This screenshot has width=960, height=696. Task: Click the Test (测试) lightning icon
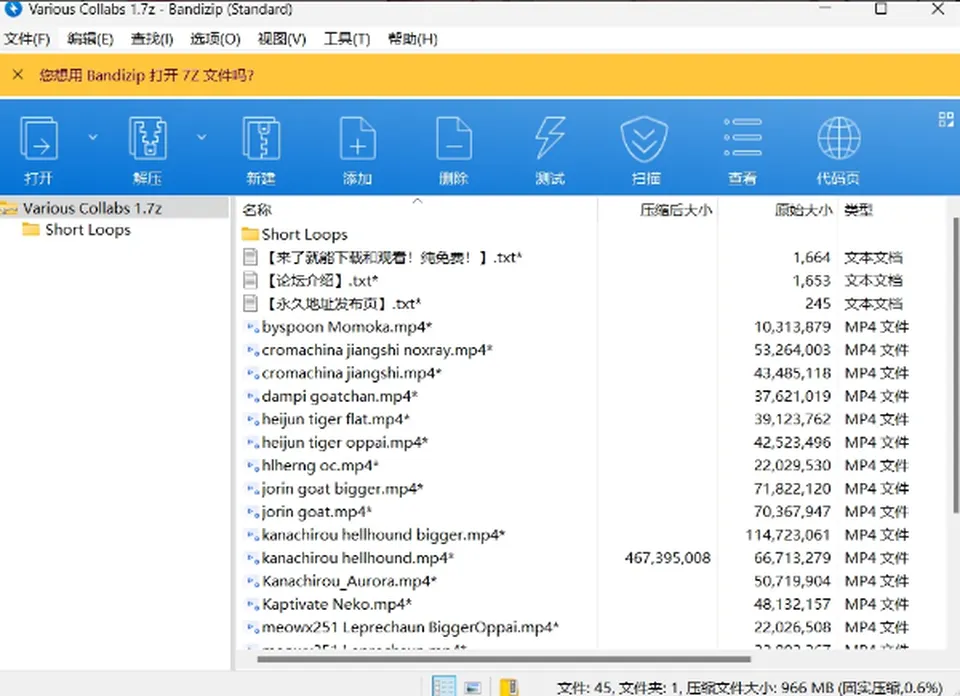[550, 149]
